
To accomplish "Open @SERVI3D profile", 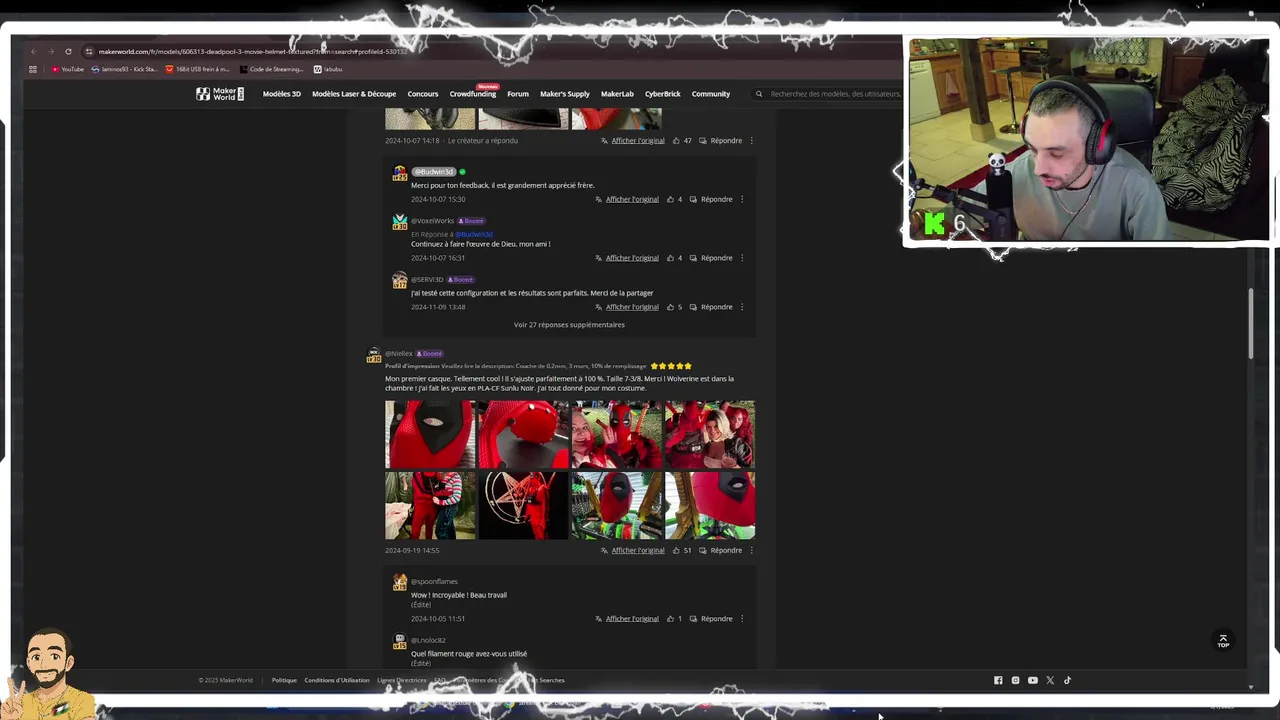I will coord(427,280).
